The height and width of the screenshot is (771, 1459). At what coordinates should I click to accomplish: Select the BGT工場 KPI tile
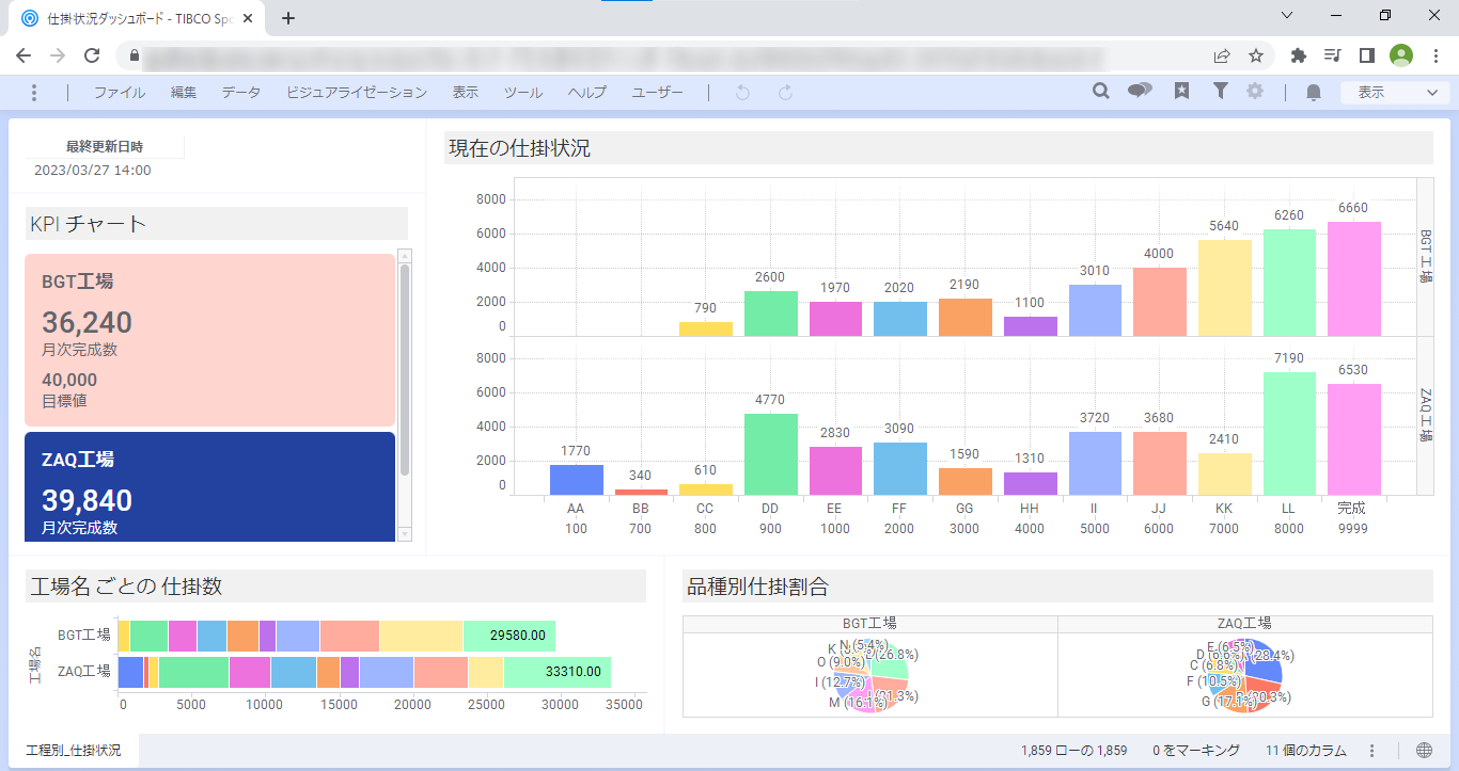coord(210,340)
